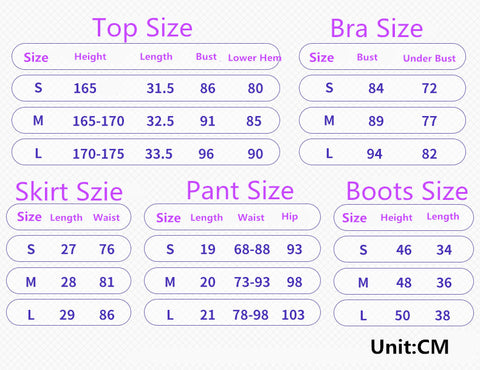
Task: Select the Top Size M row height 165-170
Action: point(98,121)
